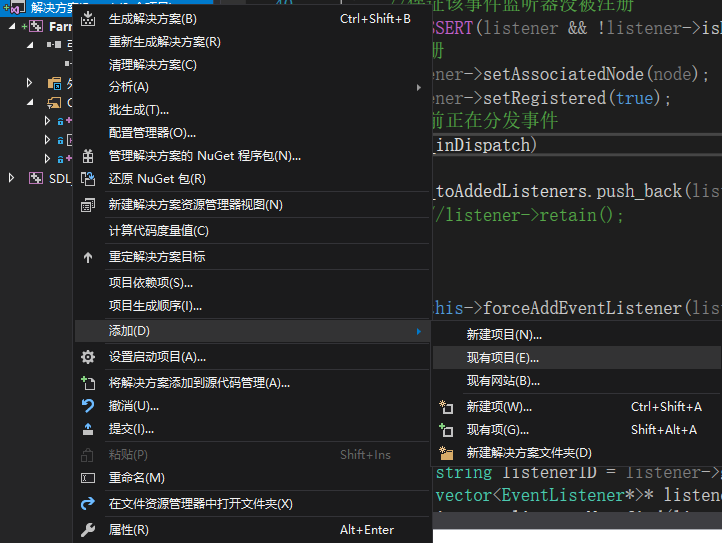
Task: Select 新建项目(N)... in Add submenu
Action: 504,335
